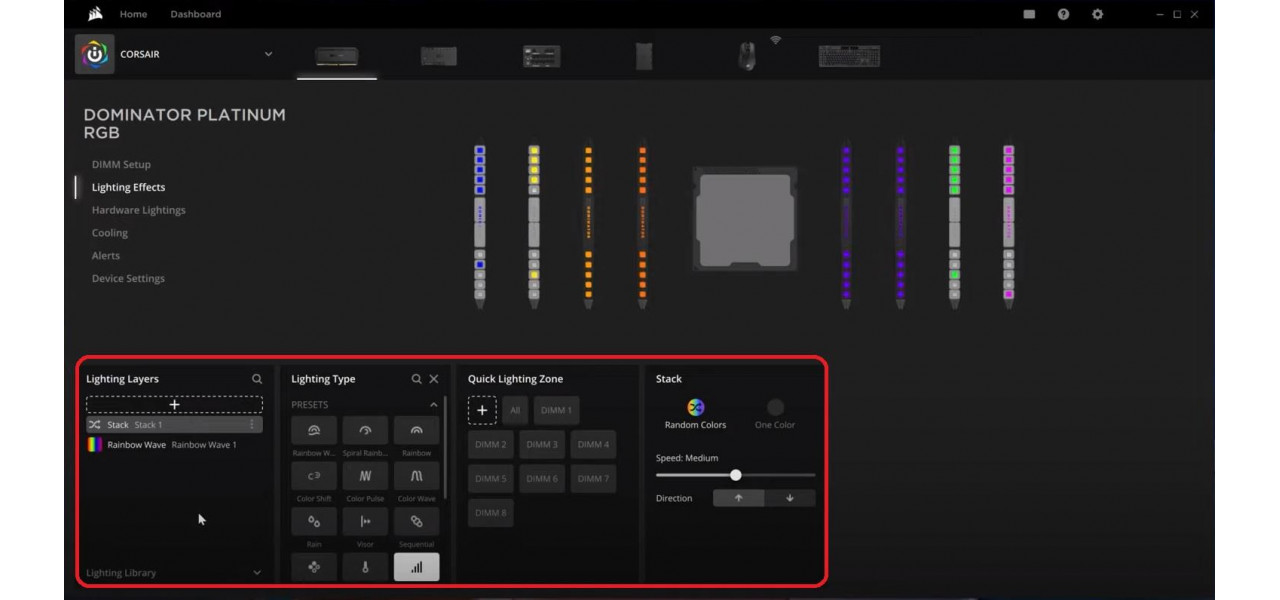Open the Home menu
Viewport: 1280px width, 600px height.
pos(133,14)
